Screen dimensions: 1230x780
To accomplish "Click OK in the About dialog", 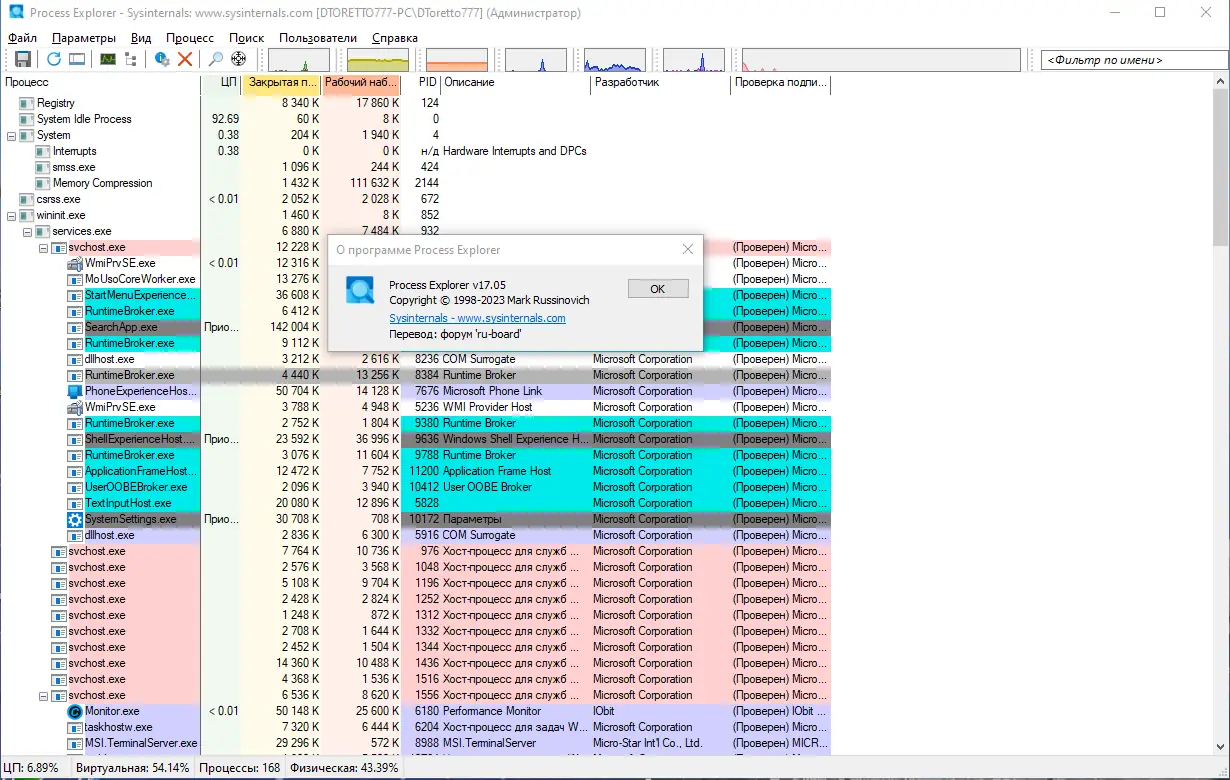I will coord(658,288).
